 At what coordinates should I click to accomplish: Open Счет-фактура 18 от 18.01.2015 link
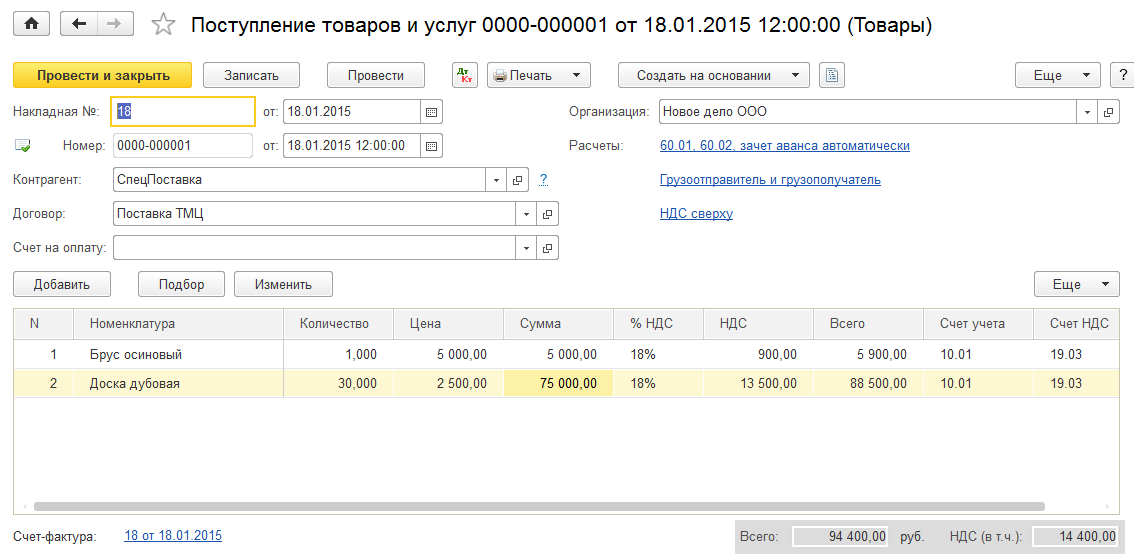tap(174, 536)
